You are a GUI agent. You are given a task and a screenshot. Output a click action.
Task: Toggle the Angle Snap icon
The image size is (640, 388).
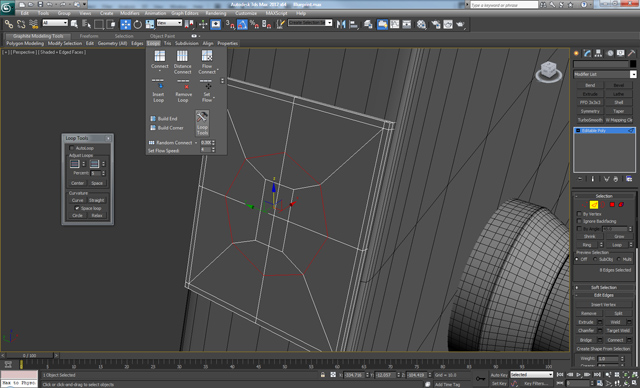242,24
